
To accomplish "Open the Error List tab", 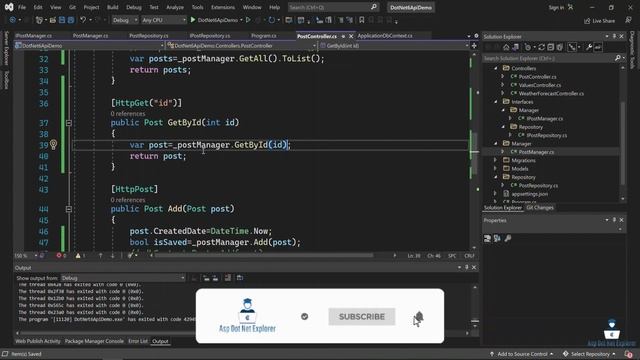I will tap(138, 341).
